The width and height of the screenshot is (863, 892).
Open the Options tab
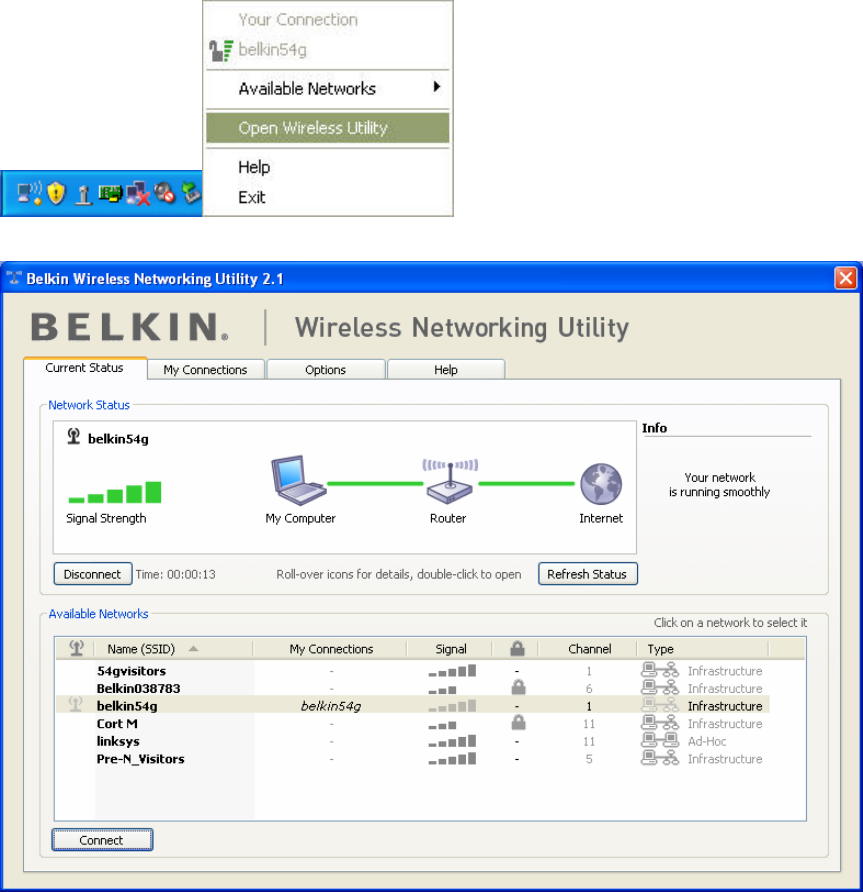(325, 370)
